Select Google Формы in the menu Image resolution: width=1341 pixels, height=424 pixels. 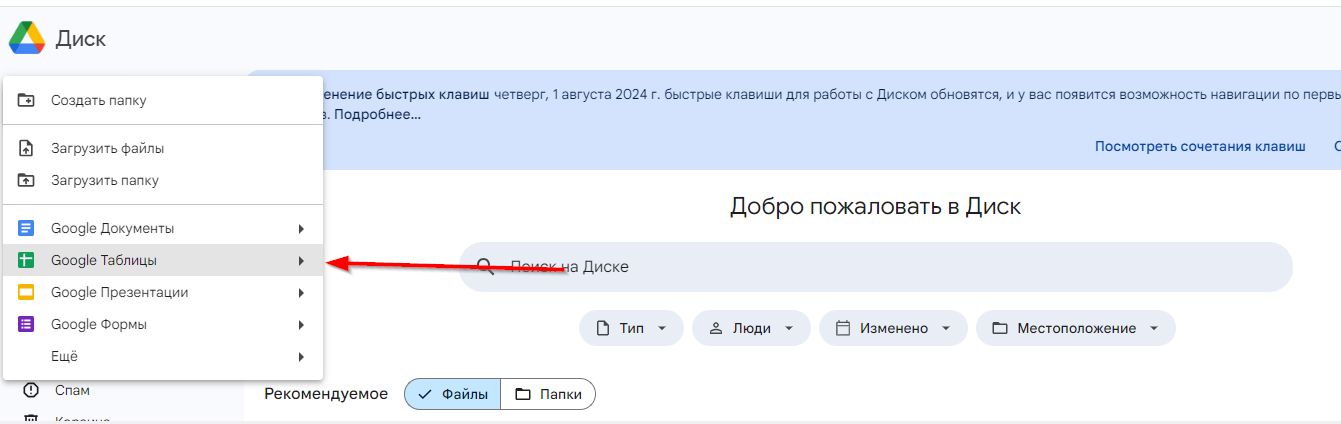tap(163, 324)
